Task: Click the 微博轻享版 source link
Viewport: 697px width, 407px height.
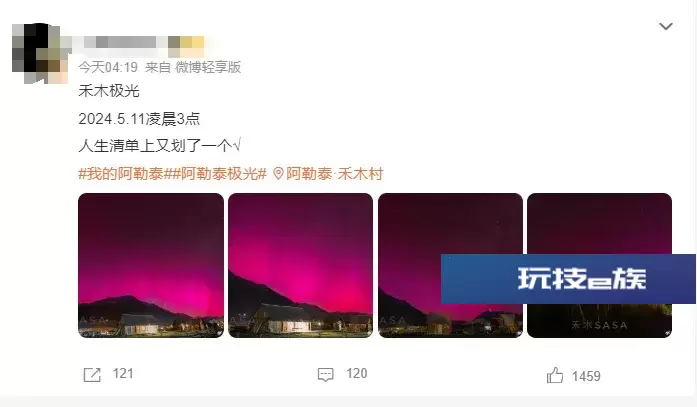Action: pos(208,67)
